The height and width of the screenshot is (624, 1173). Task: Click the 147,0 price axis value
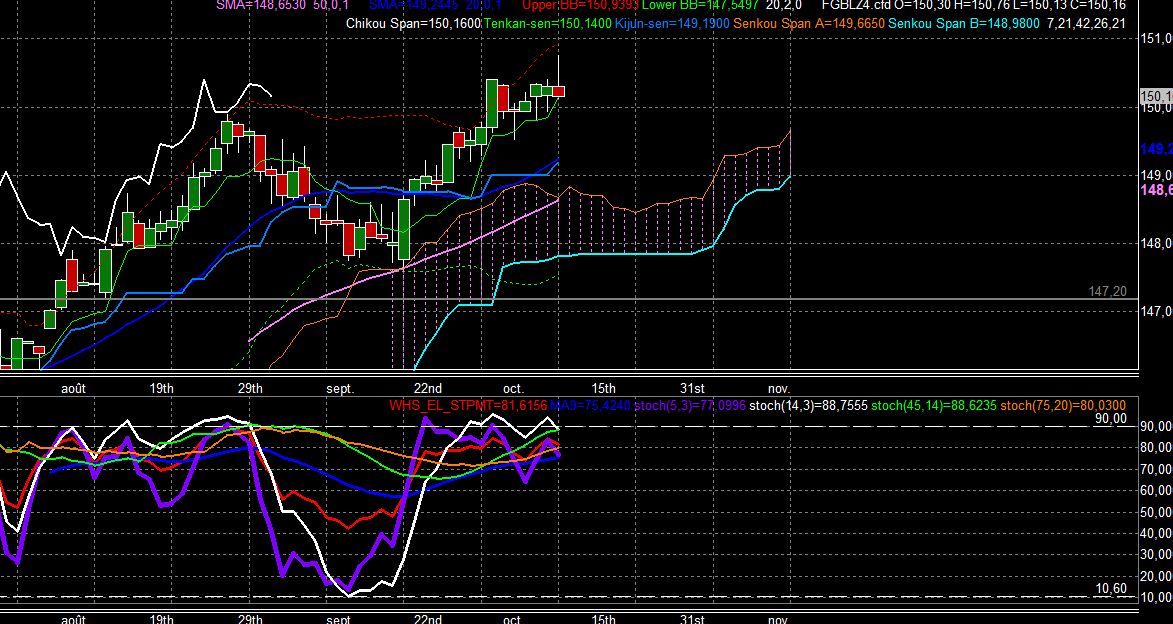click(x=1157, y=311)
